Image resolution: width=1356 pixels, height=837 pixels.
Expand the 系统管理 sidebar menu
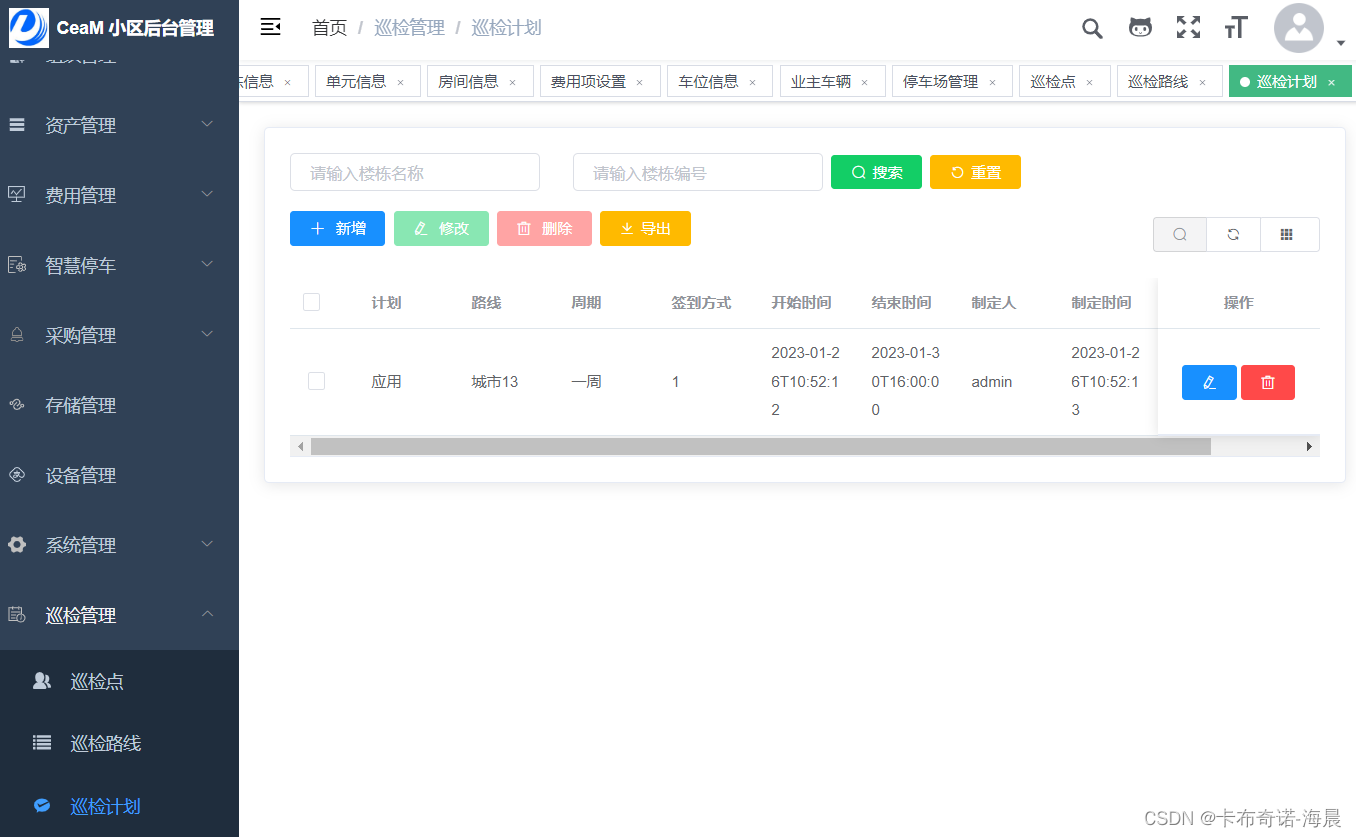[119, 545]
